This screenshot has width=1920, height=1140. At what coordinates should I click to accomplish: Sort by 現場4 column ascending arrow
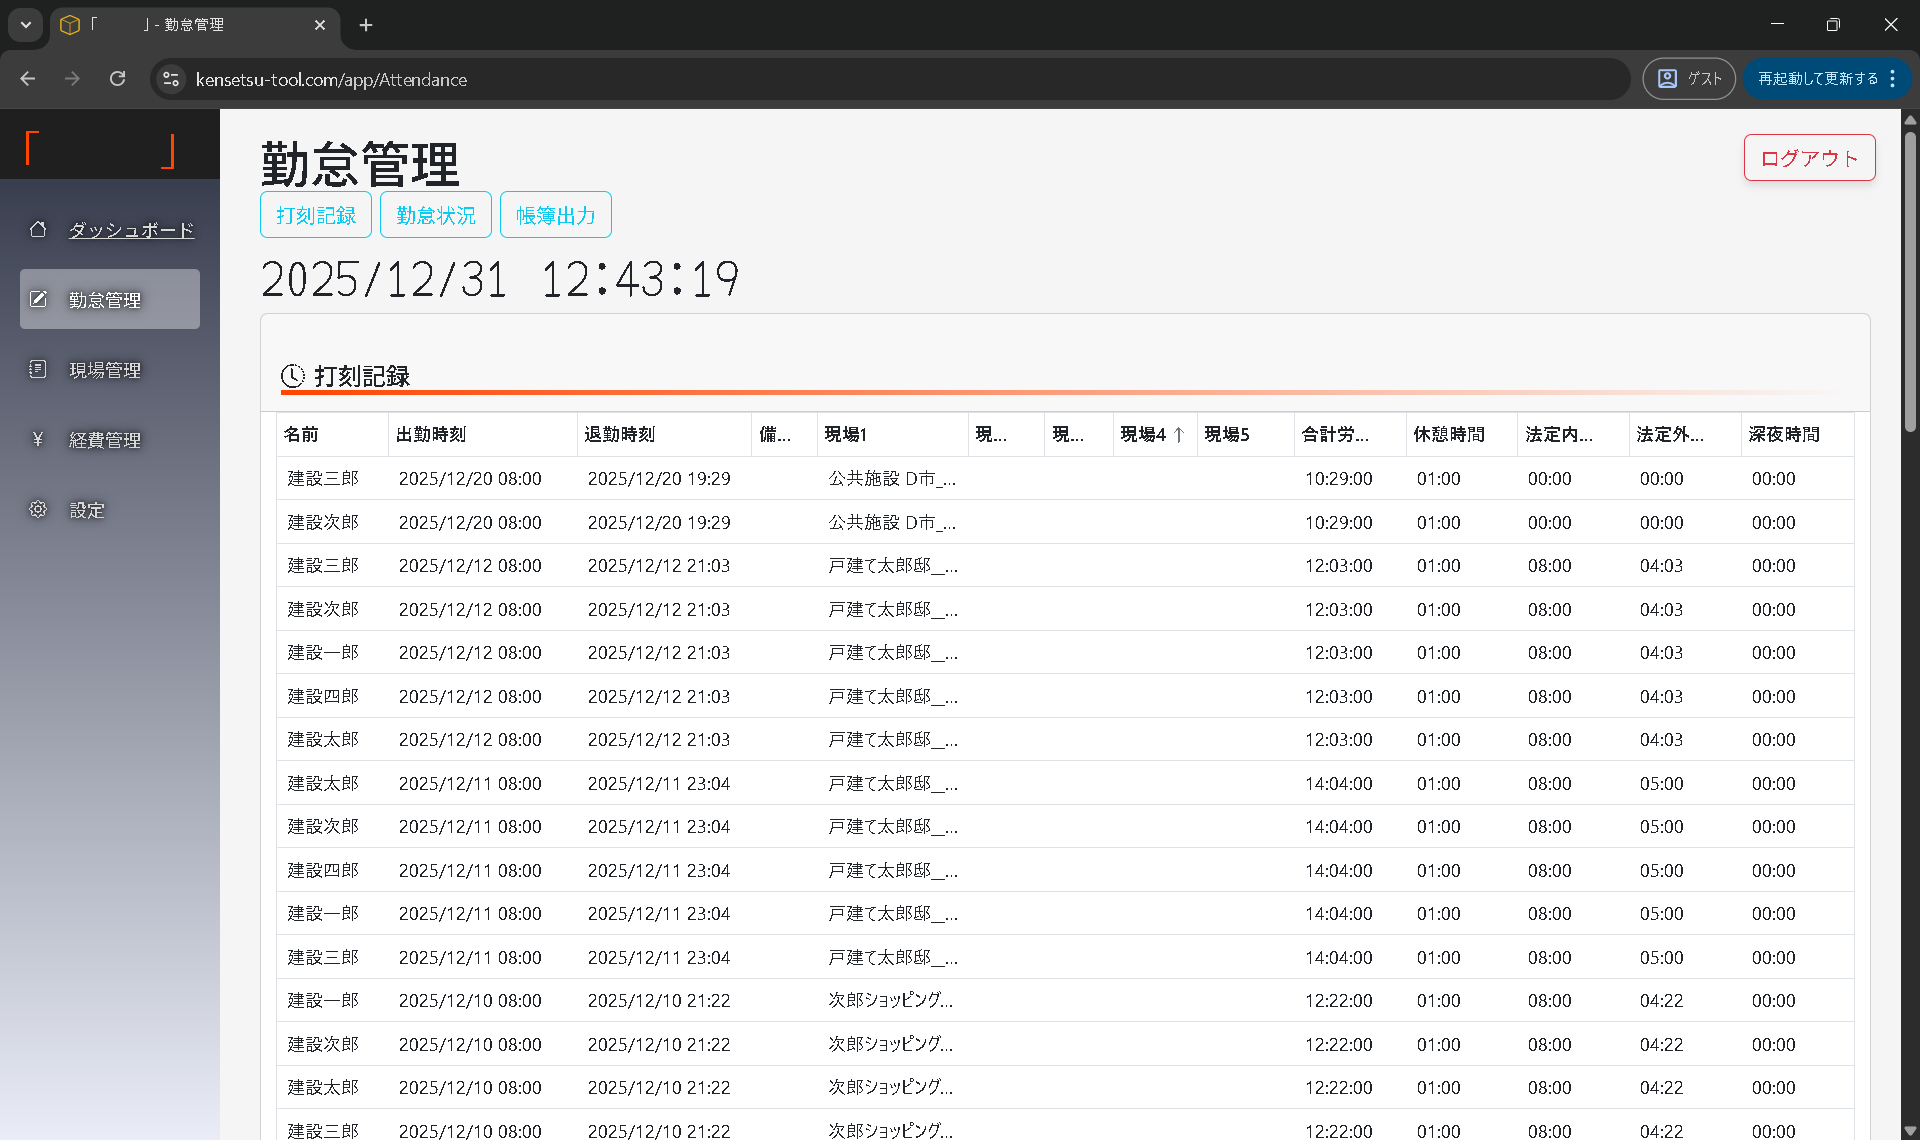click(x=1179, y=435)
